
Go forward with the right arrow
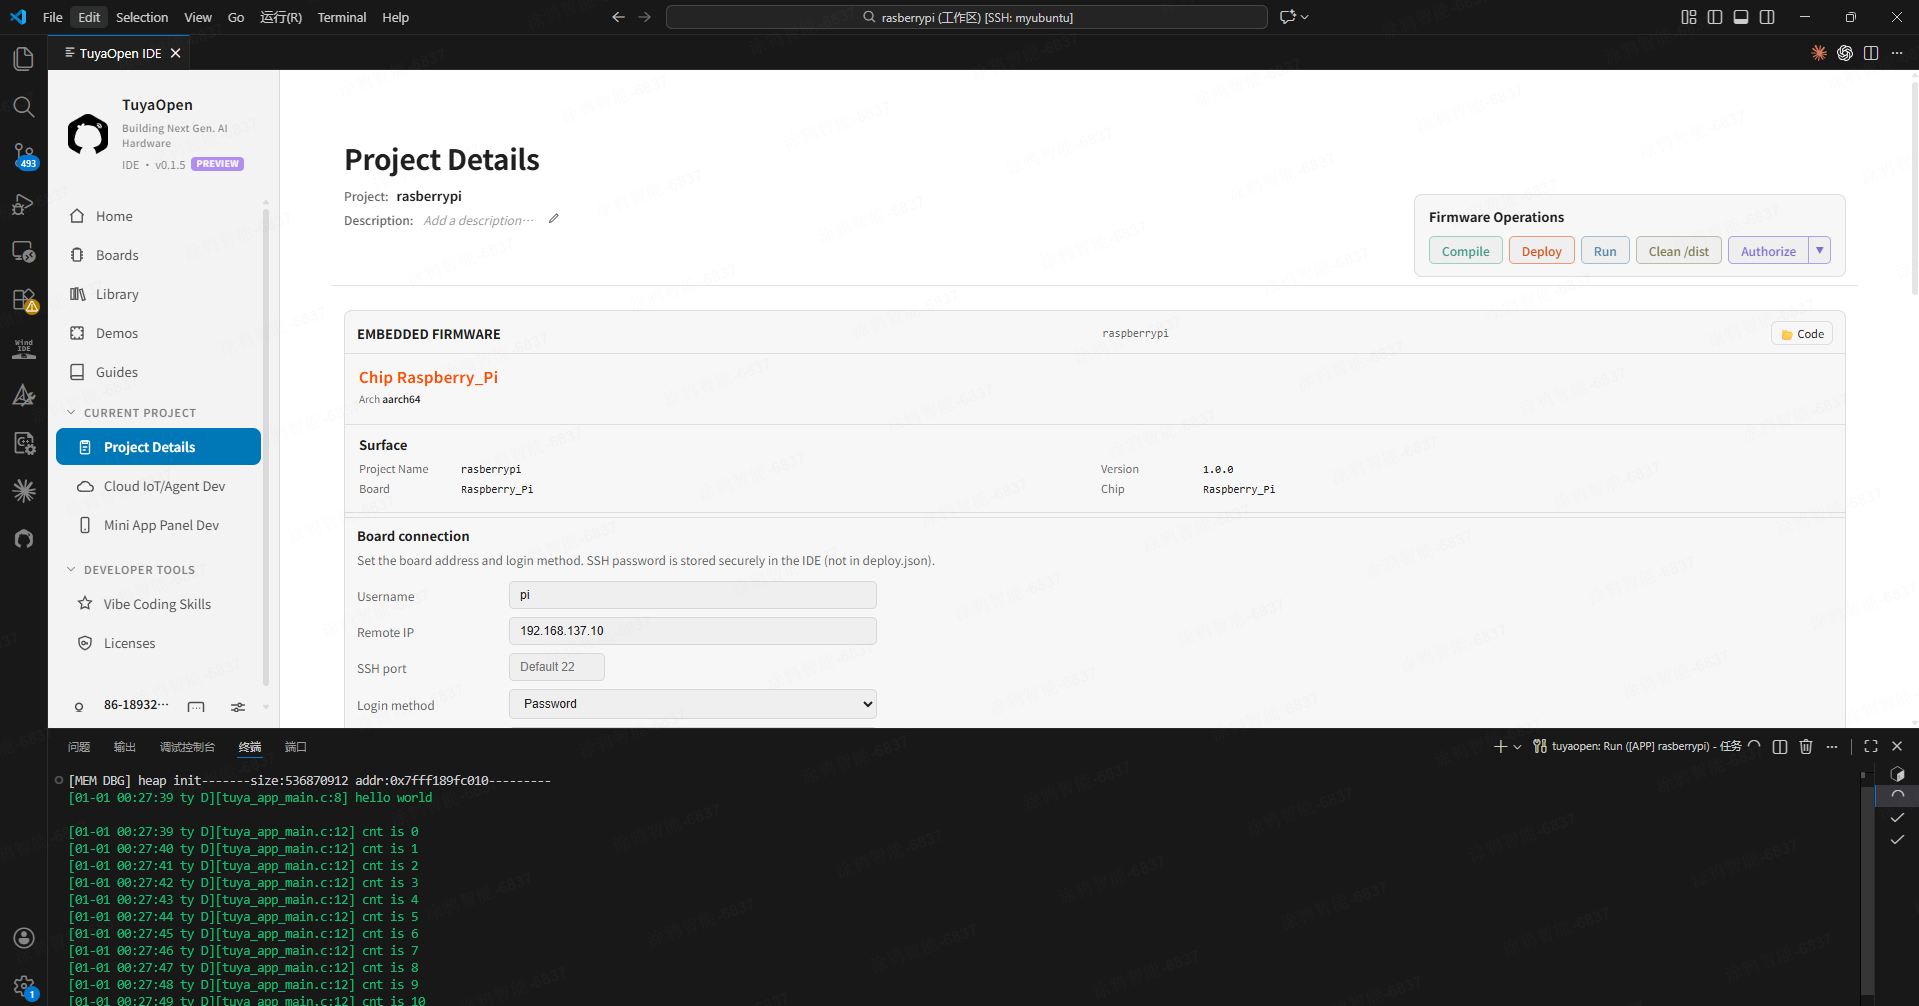(644, 17)
